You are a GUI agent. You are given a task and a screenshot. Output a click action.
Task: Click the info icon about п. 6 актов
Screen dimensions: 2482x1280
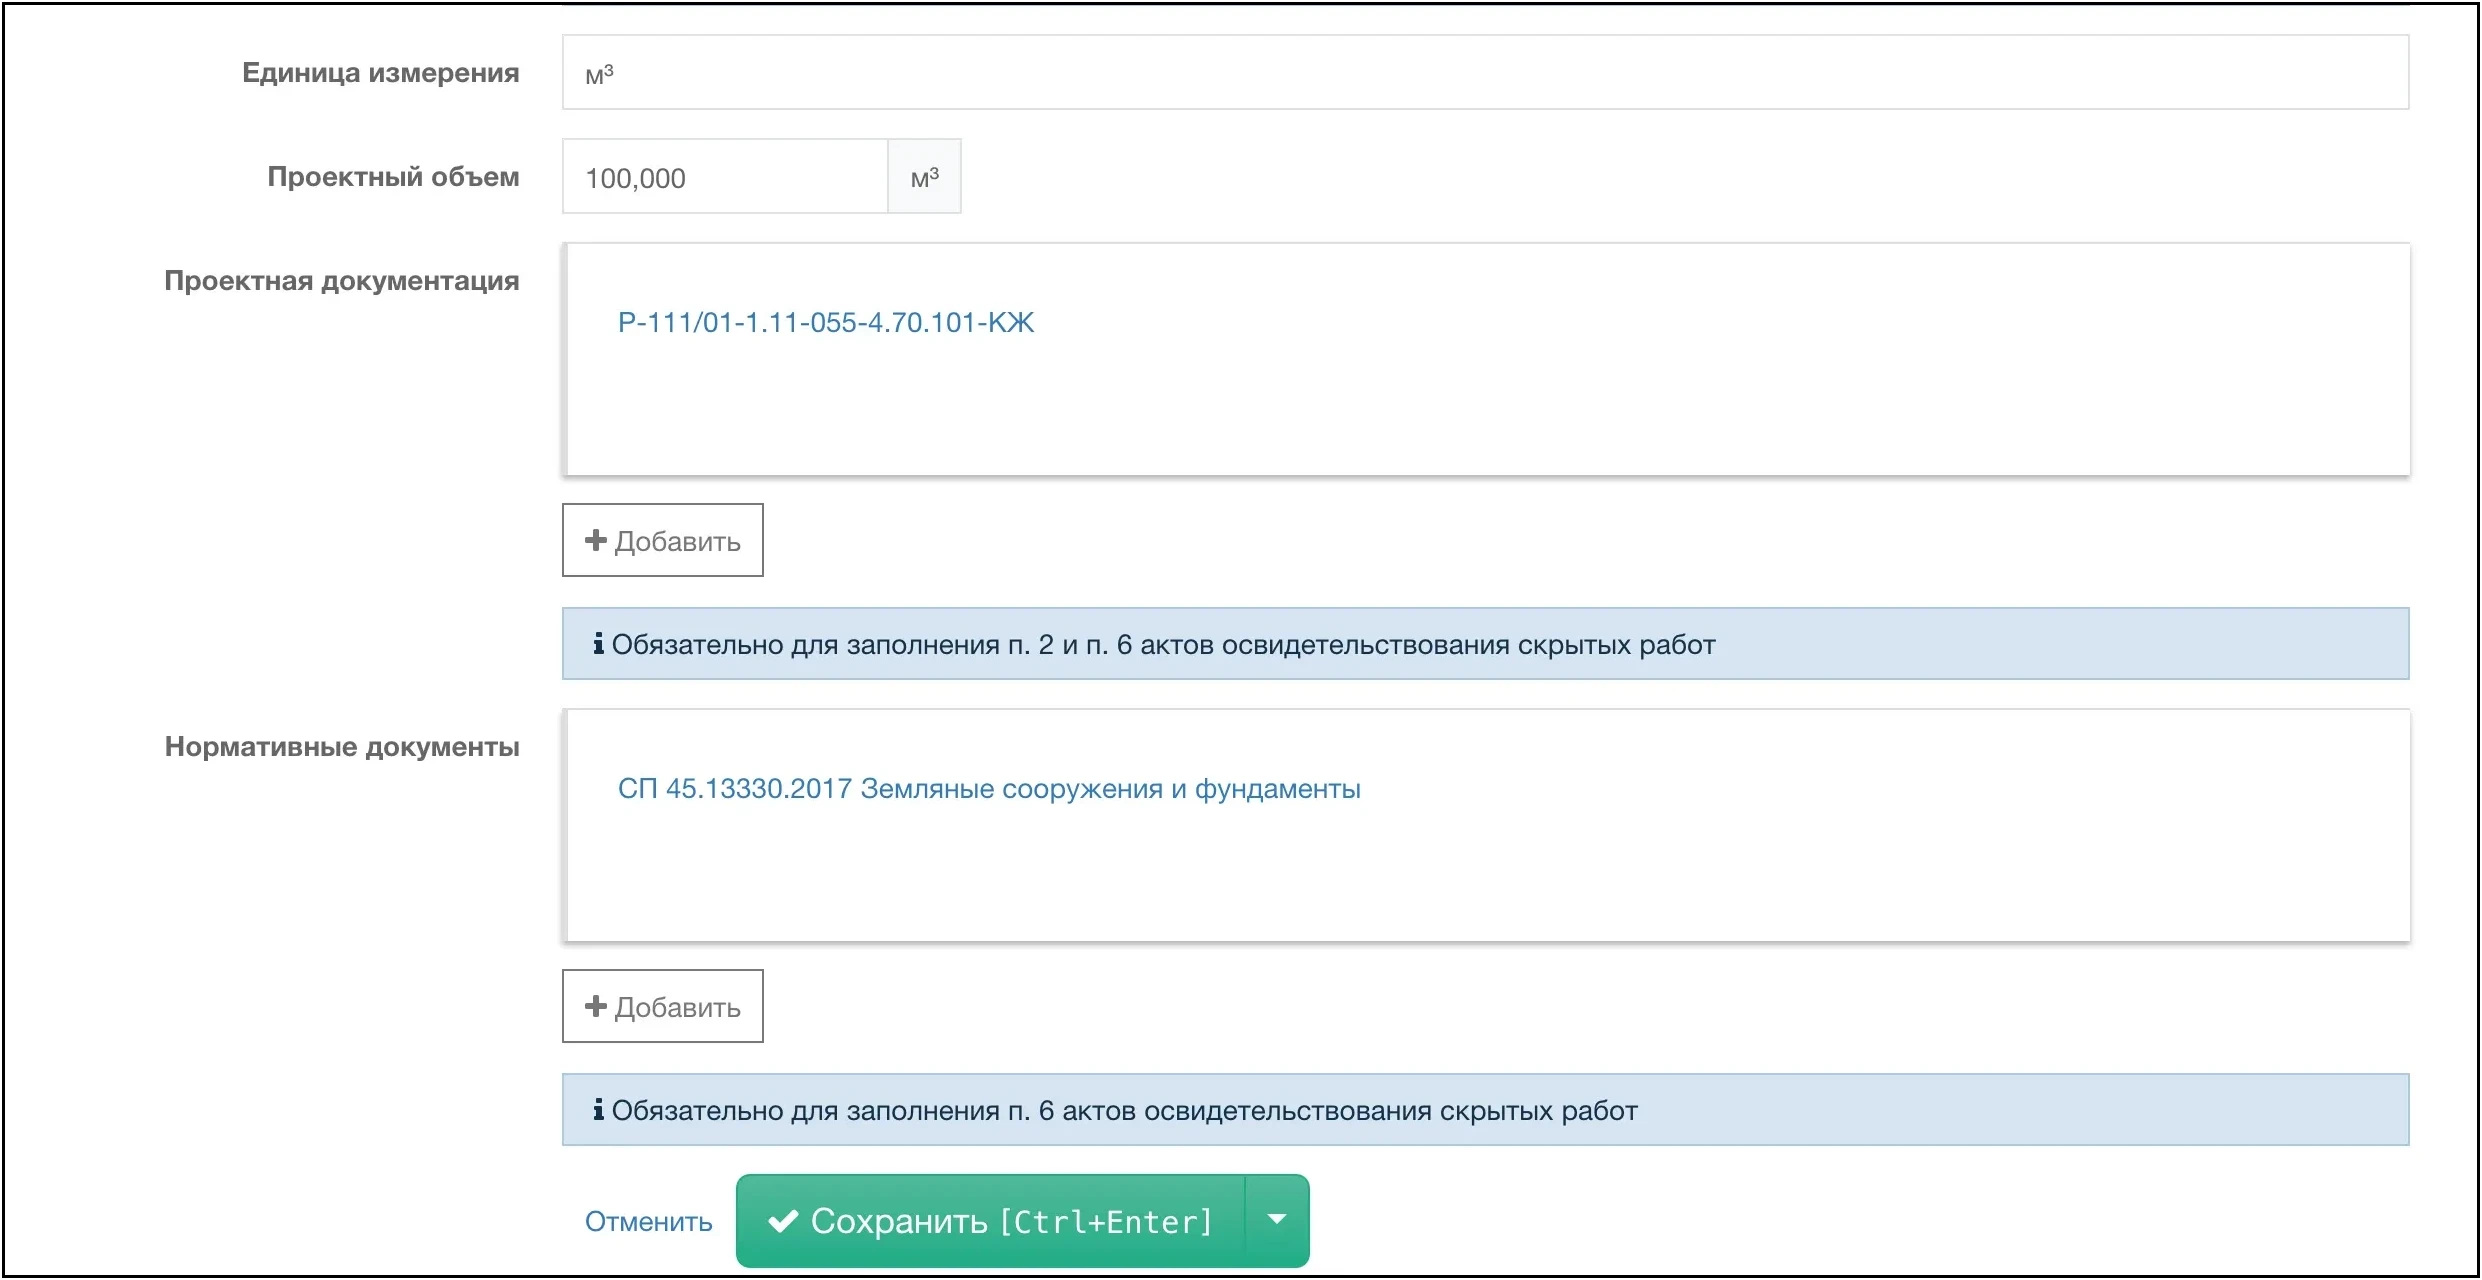(x=599, y=1109)
